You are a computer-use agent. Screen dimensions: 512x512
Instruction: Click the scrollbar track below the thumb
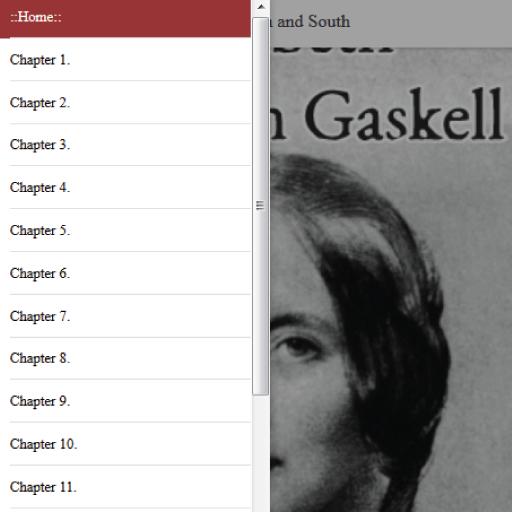click(261, 453)
